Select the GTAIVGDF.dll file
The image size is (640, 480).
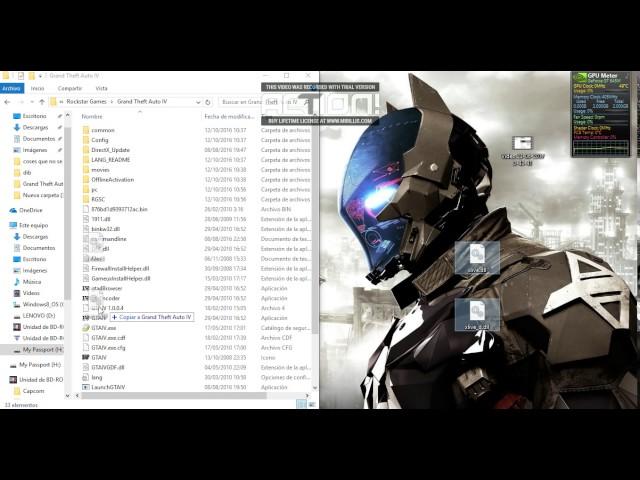107,367
